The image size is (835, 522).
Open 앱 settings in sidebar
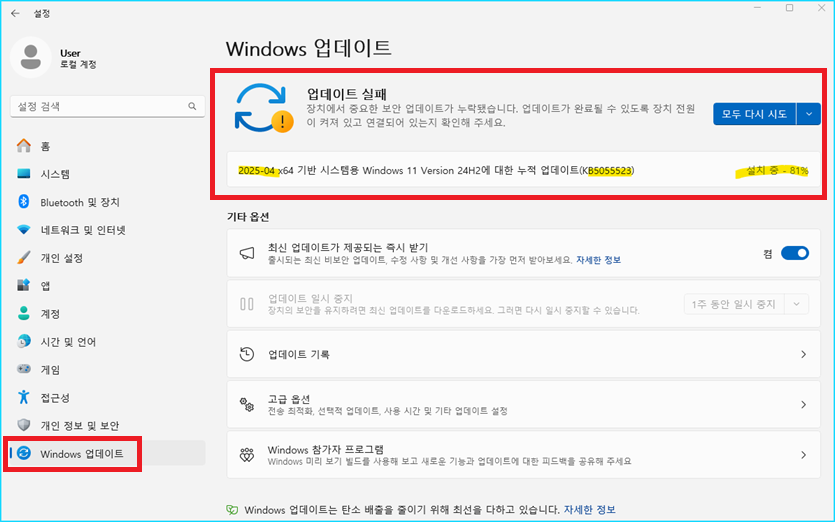point(107,286)
